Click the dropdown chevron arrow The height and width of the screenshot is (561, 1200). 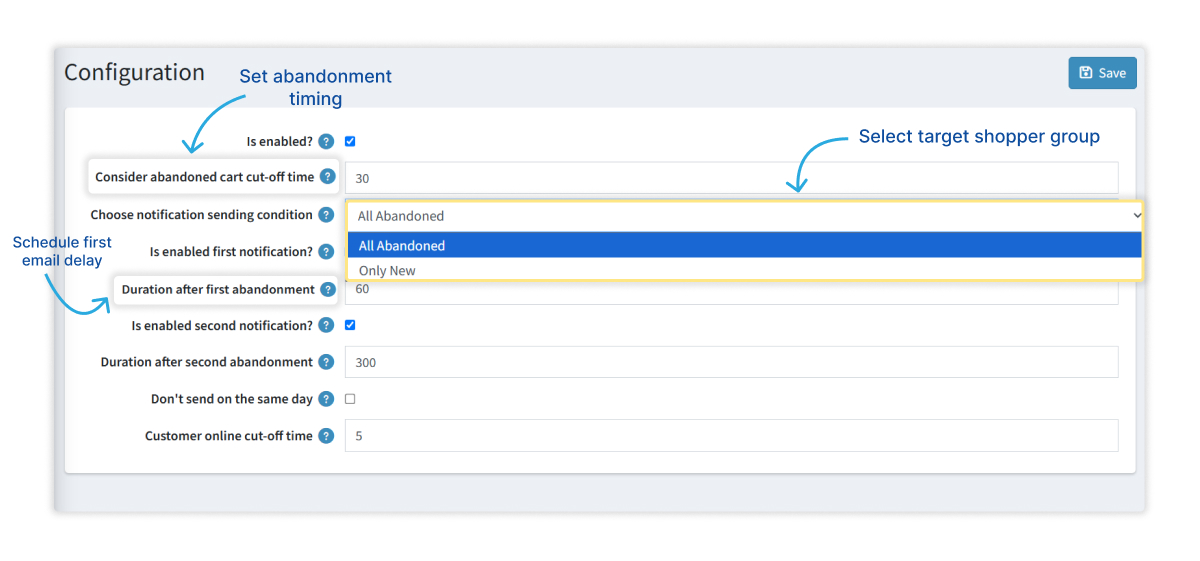tap(1136, 215)
